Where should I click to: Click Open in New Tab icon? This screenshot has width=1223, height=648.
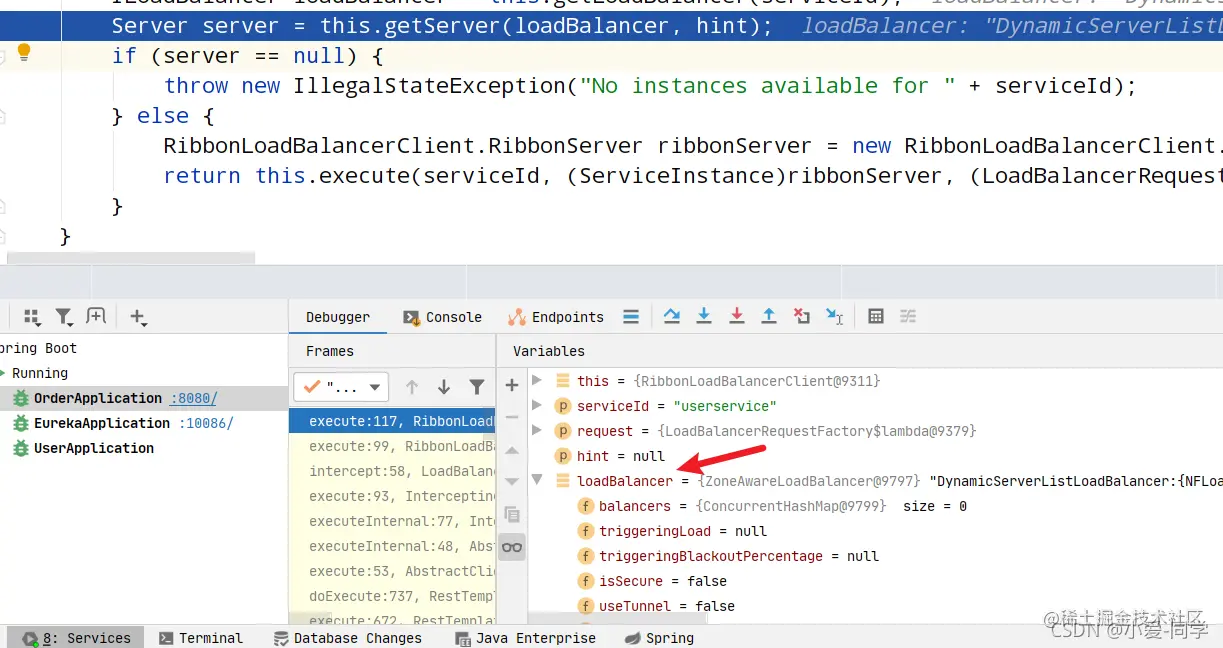pyautogui.click(x=96, y=316)
